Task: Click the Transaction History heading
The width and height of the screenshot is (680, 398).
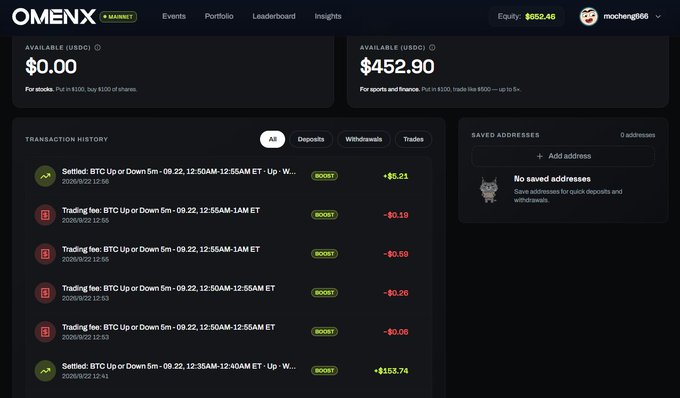Action: (x=66, y=139)
